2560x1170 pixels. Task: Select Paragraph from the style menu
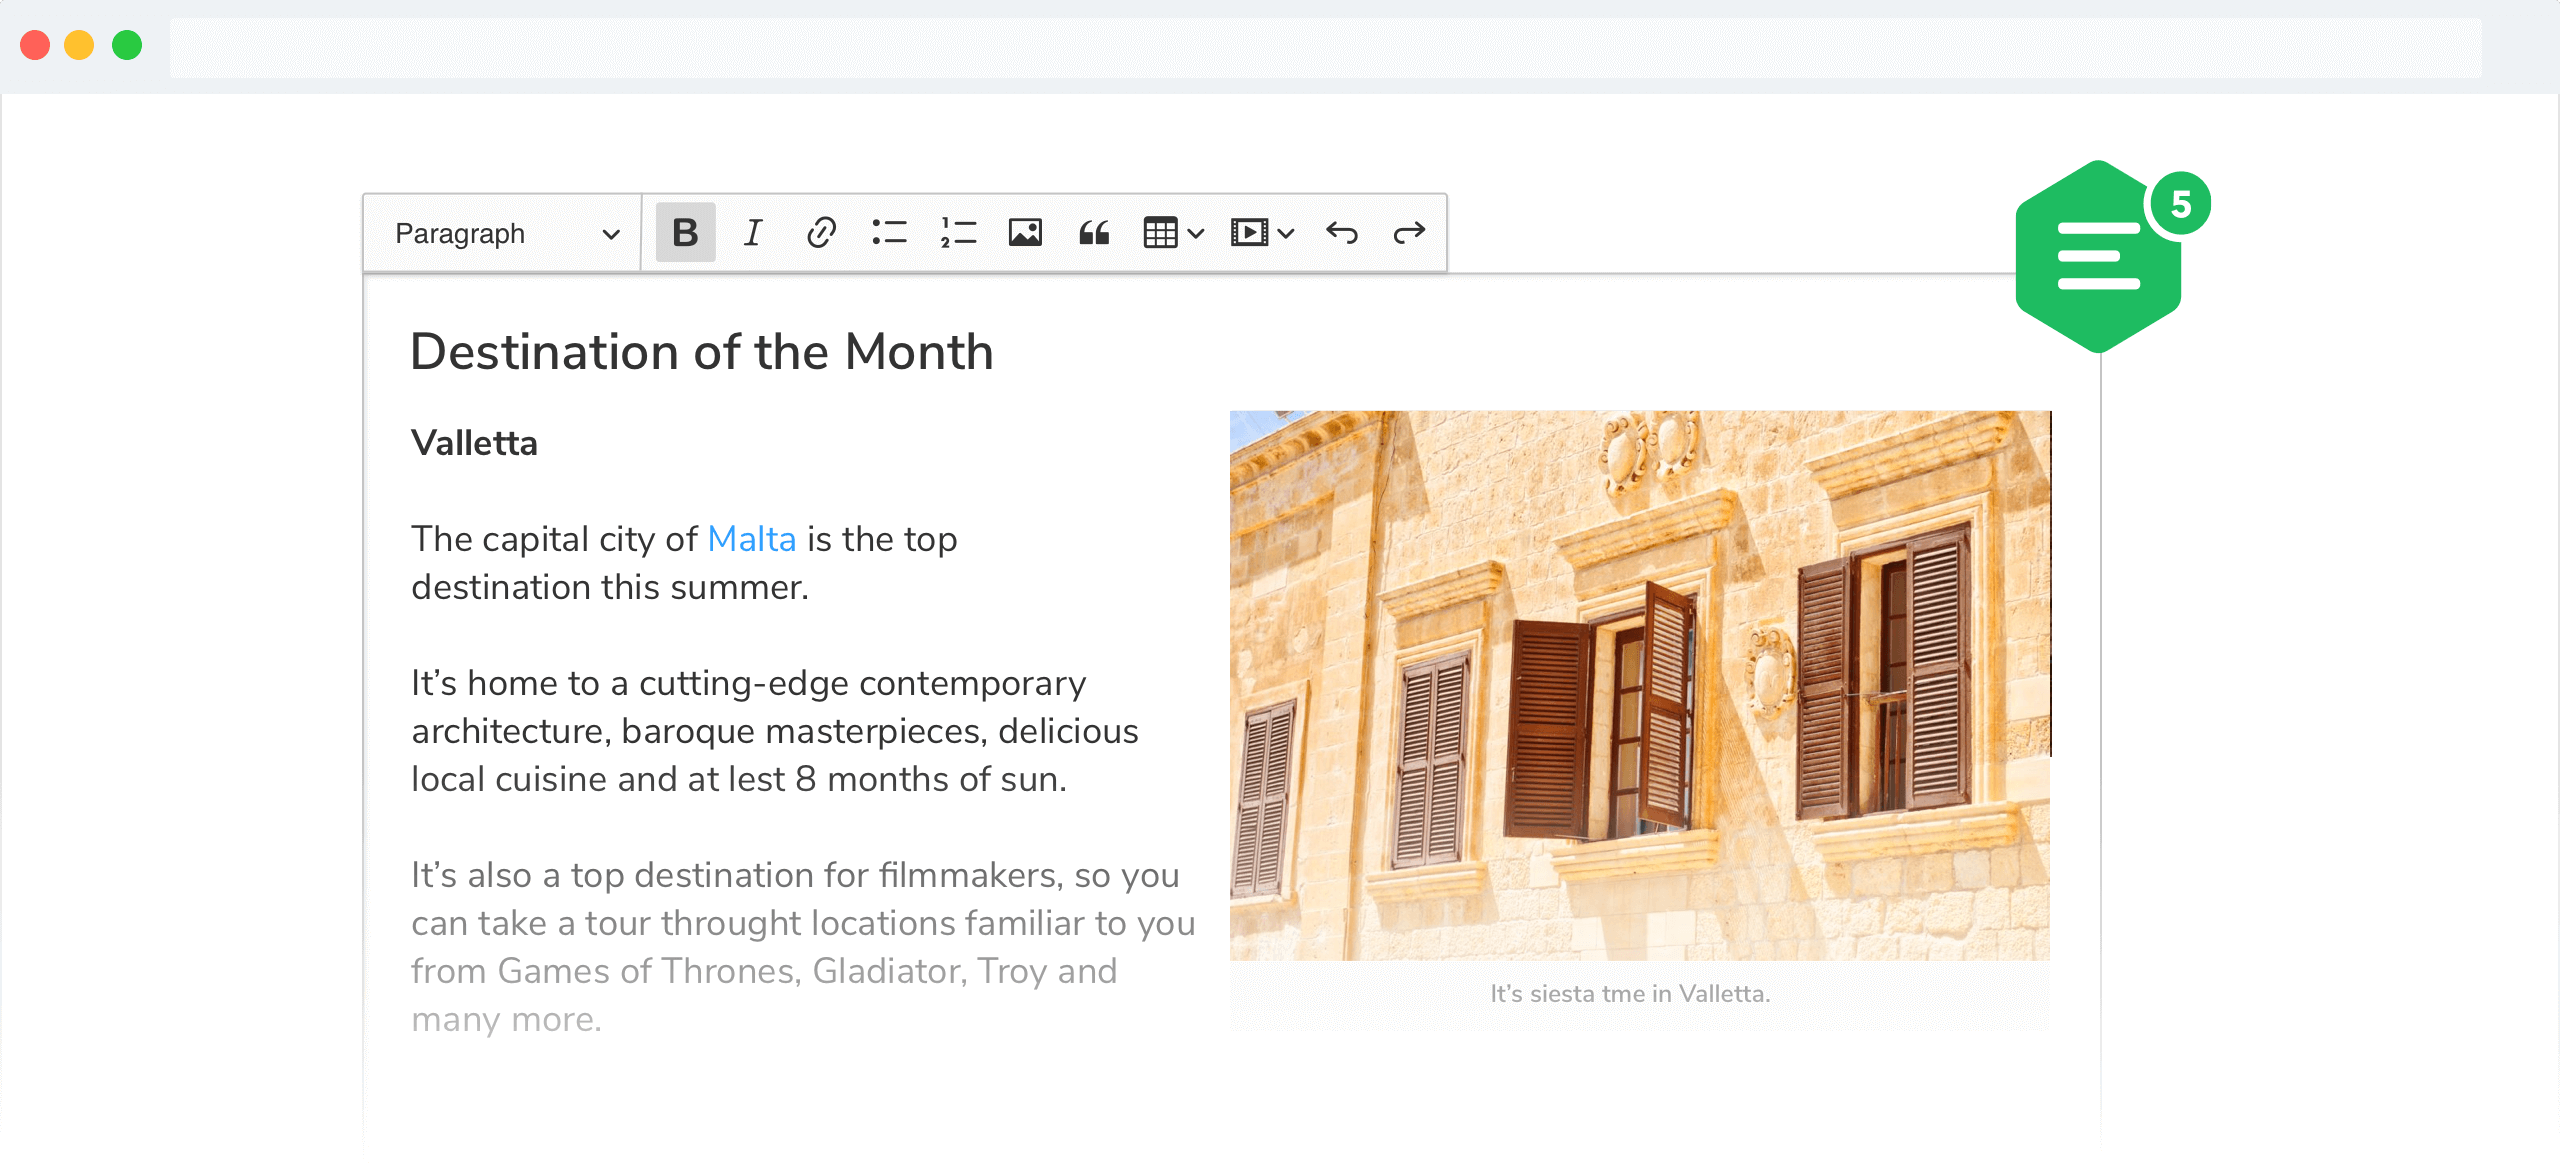tap(500, 230)
